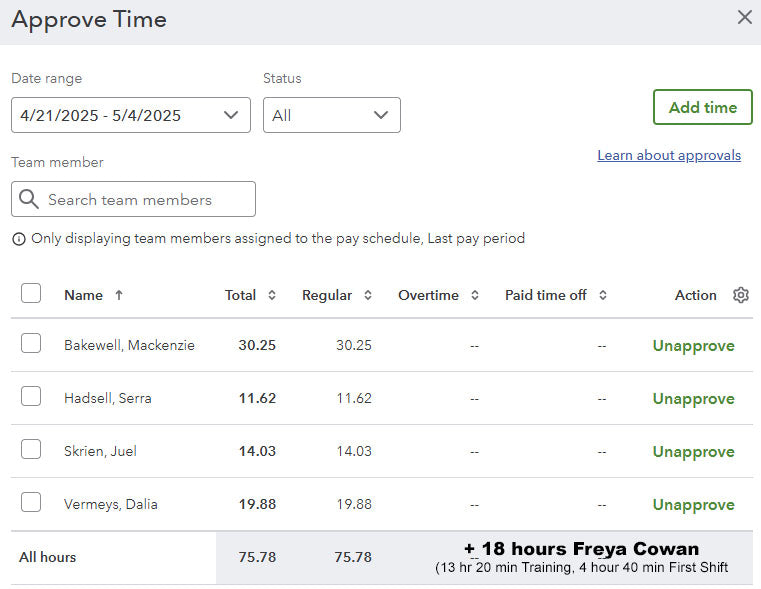Sort the Paid time off column
This screenshot has width=761, height=589.
(x=602, y=295)
